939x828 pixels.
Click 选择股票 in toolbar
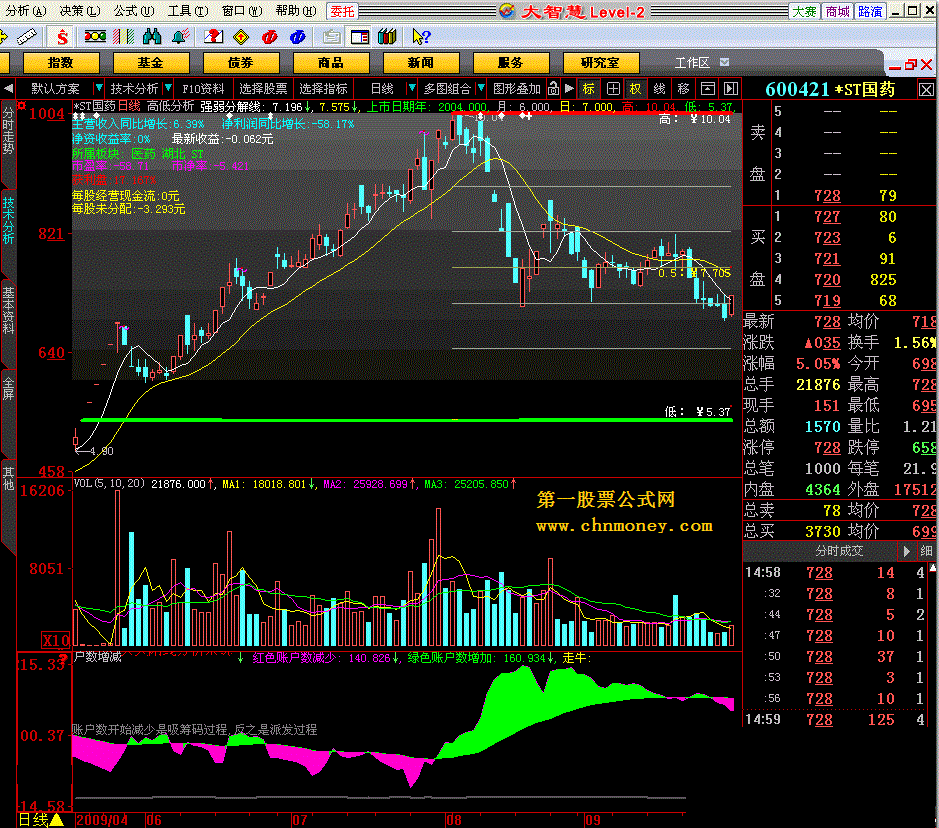[263, 89]
